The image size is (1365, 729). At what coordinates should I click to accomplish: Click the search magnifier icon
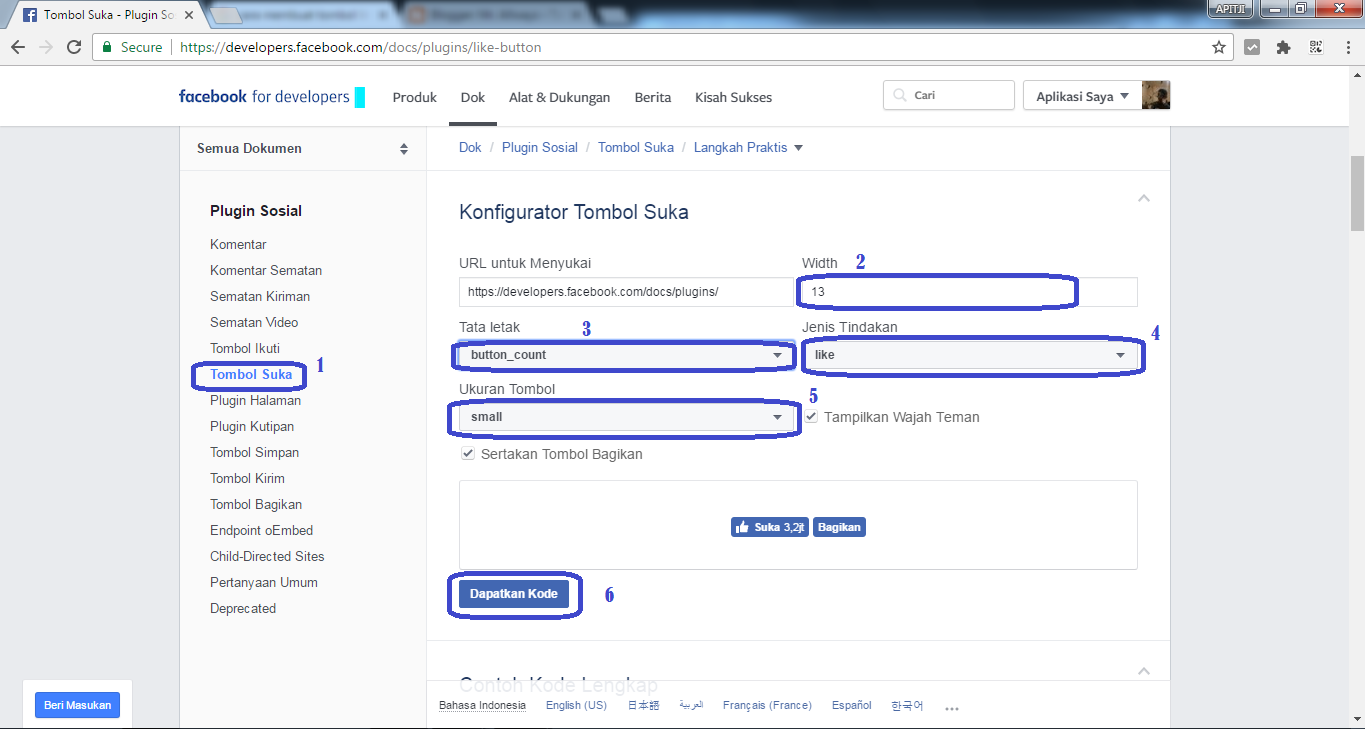[900, 96]
